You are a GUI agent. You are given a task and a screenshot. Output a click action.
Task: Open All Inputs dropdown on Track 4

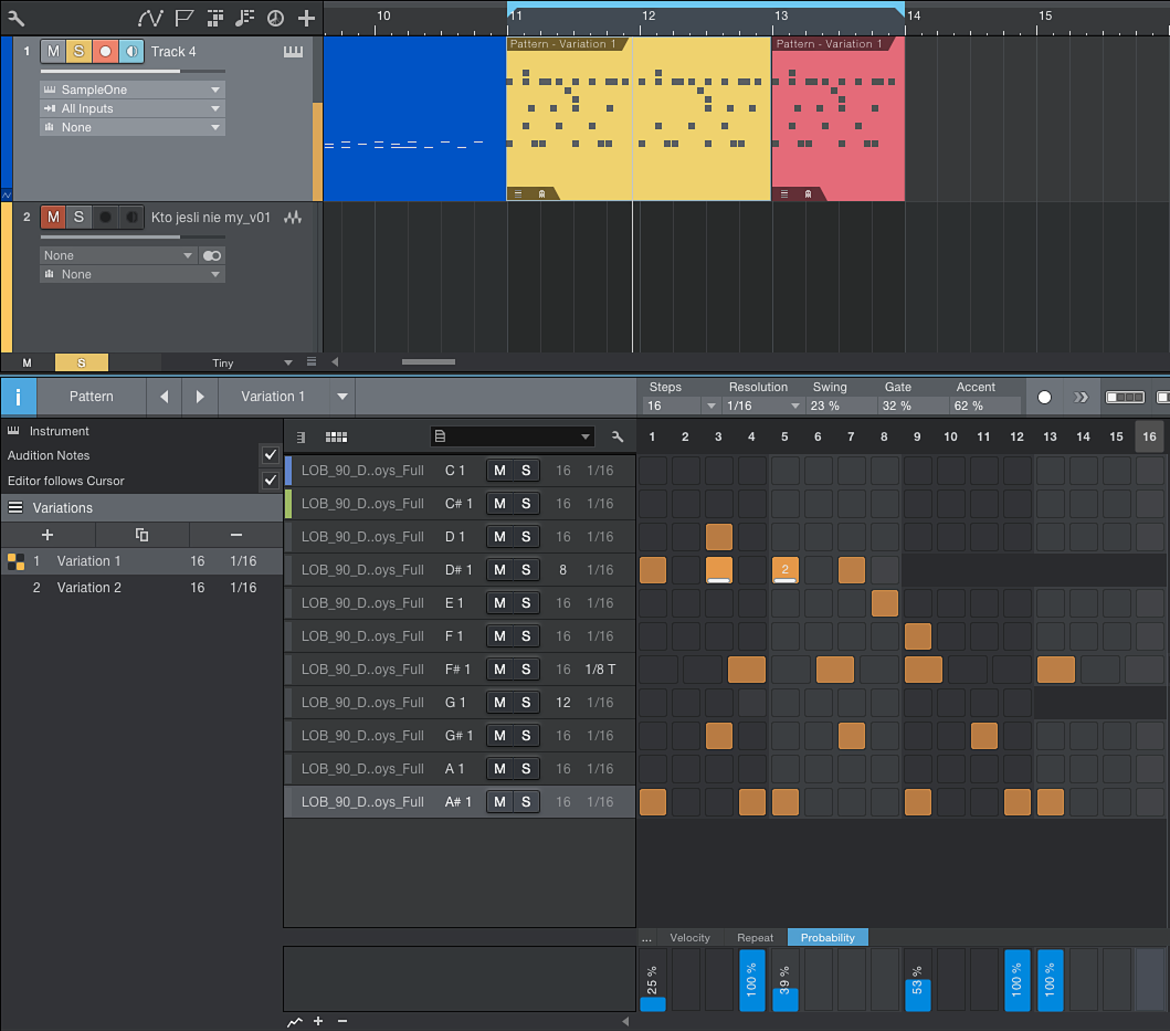click(x=133, y=108)
